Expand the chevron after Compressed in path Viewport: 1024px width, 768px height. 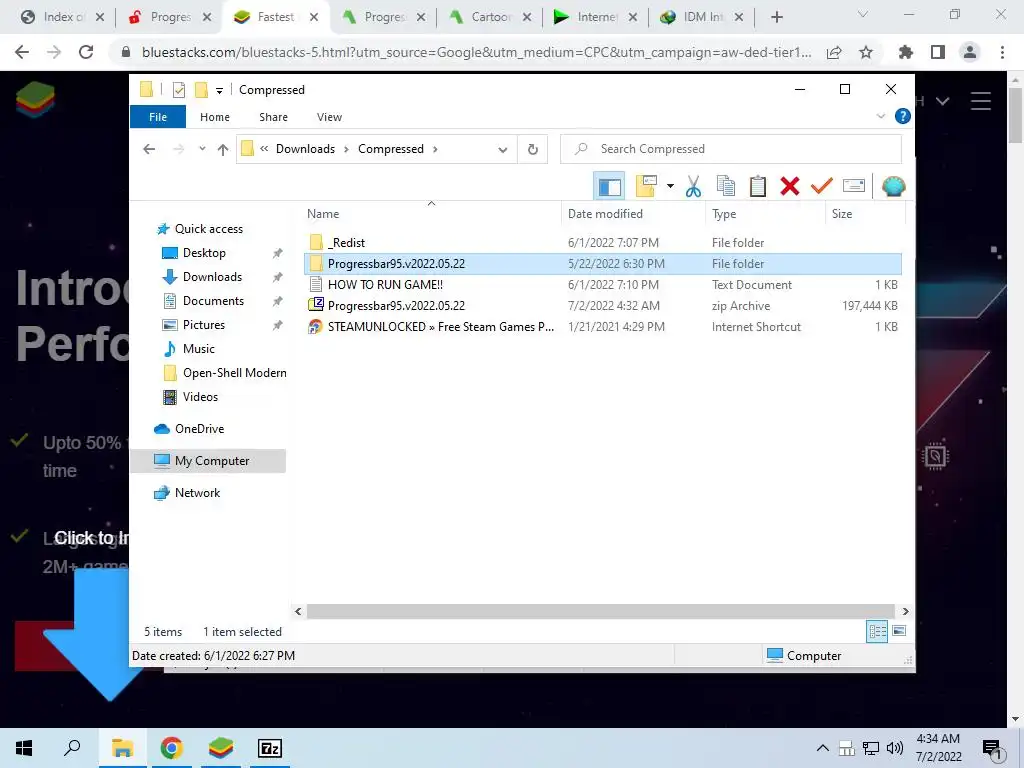pyautogui.click(x=435, y=149)
